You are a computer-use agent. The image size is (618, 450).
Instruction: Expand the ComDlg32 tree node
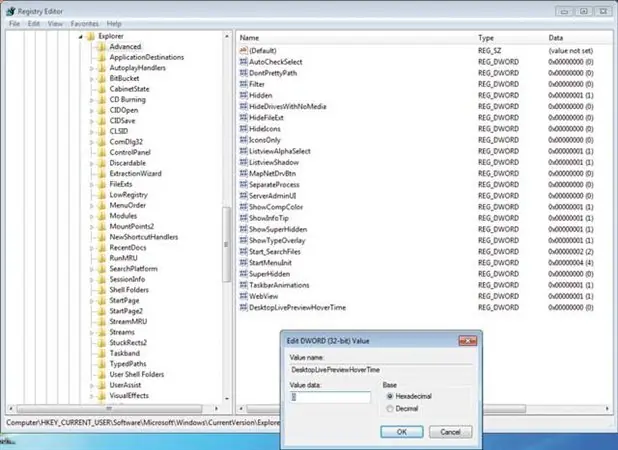pyautogui.click(x=91, y=142)
